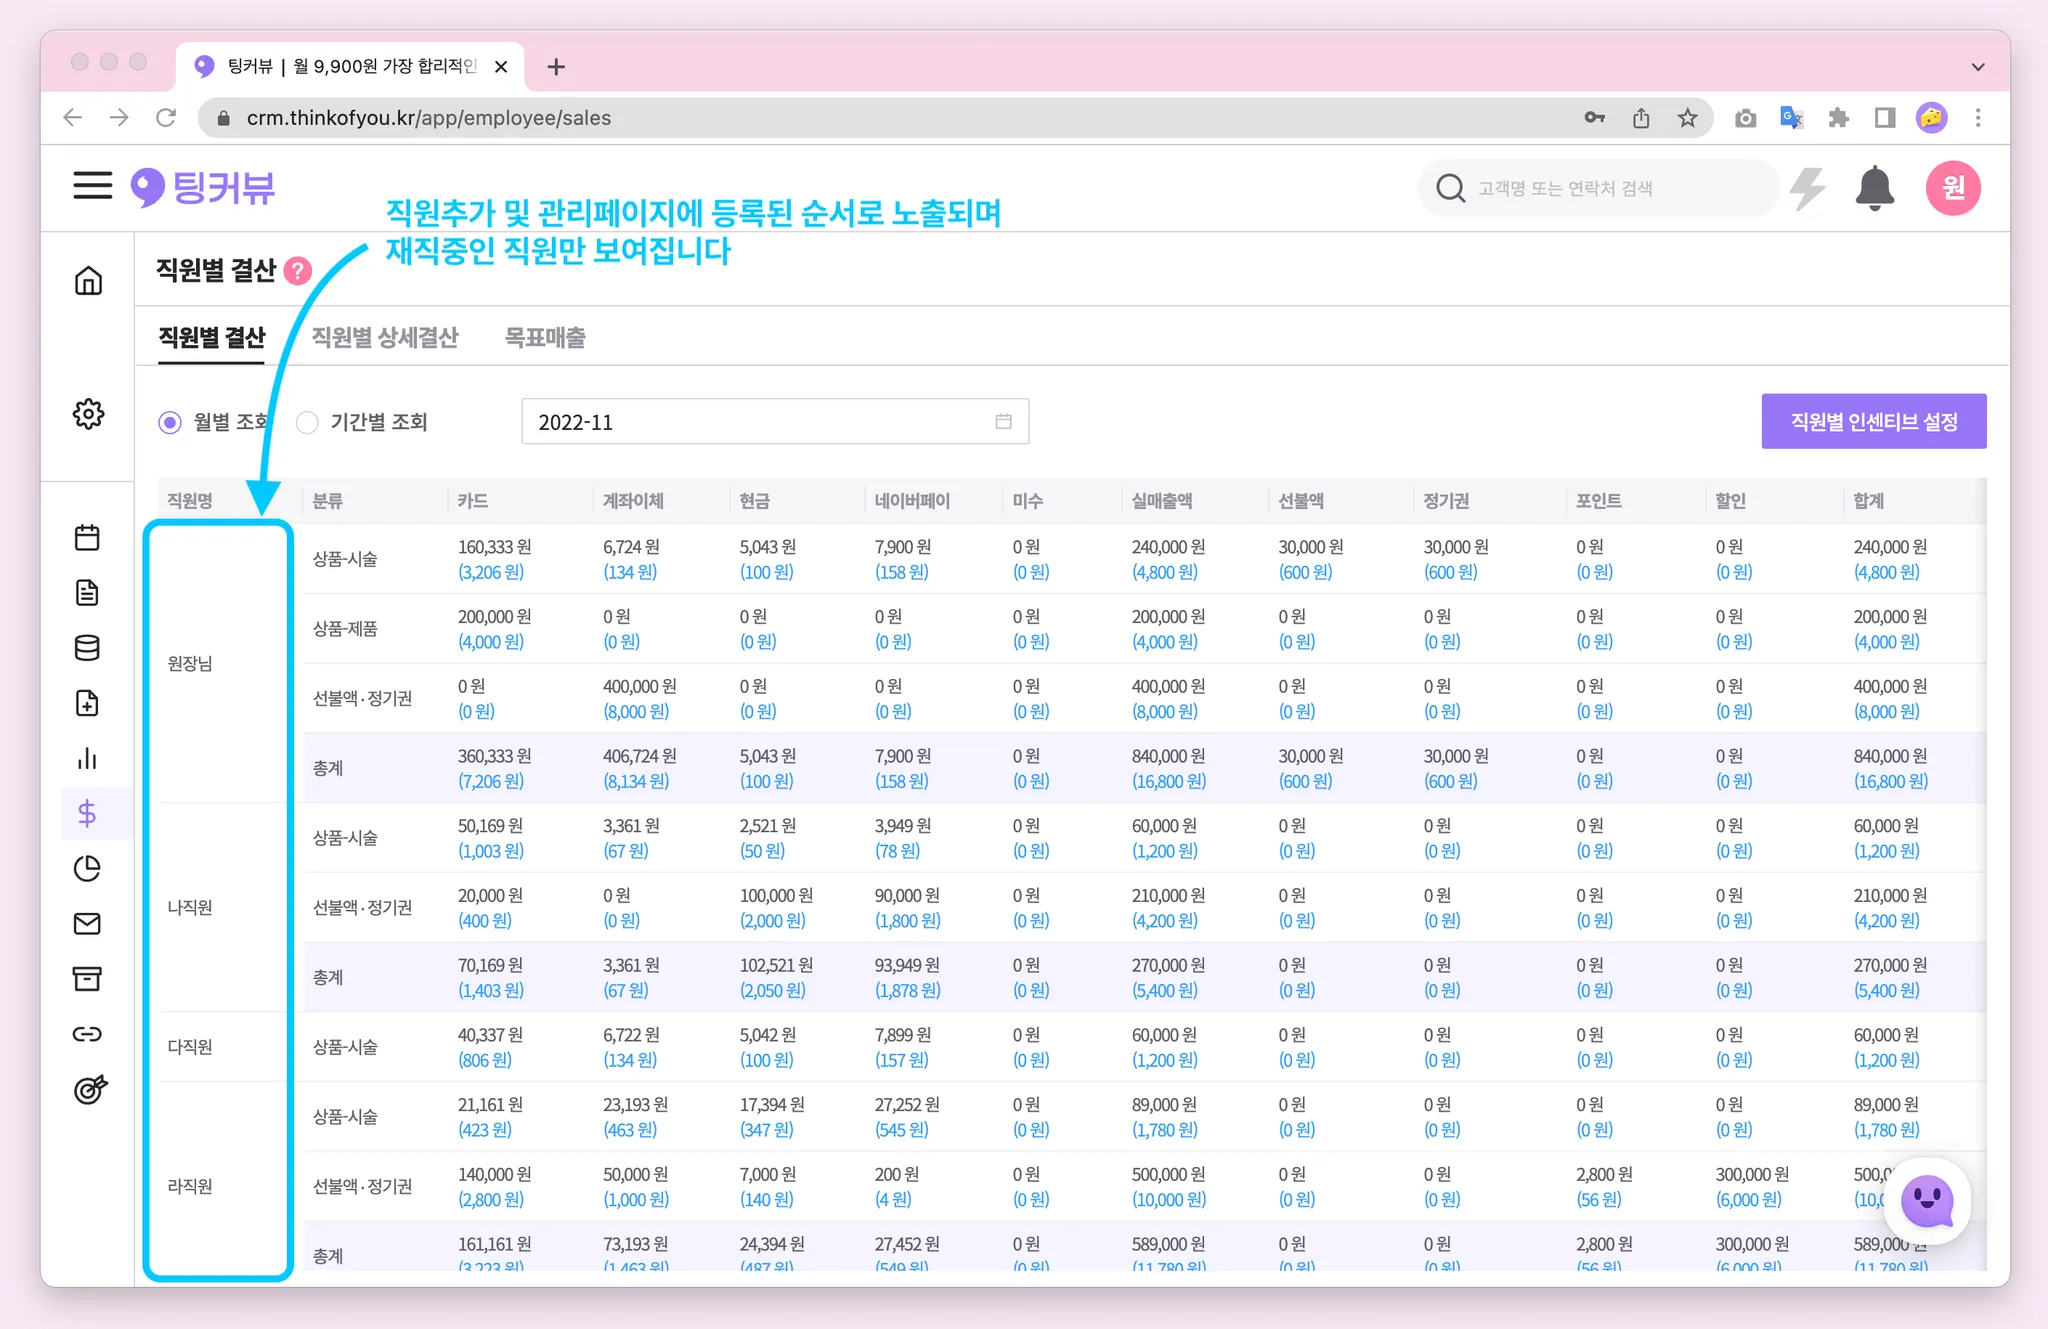
Task: Select the 월별 조회 radio button
Action: pyautogui.click(x=170, y=422)
